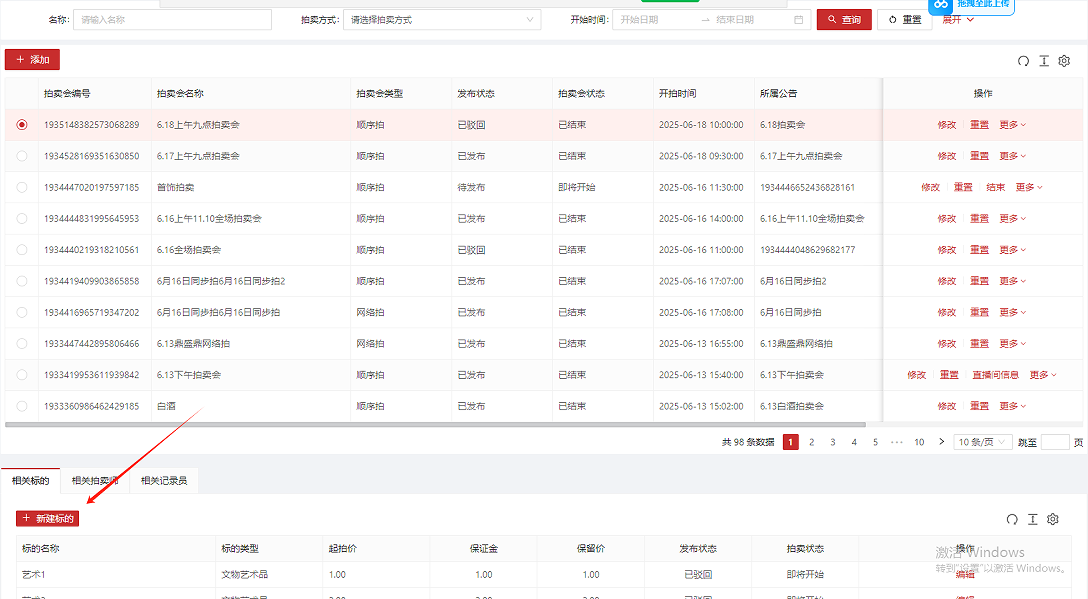The image size is (1088, 599).
Task: Select radio for 白酒 row
Action: click(x=22, y=406)
